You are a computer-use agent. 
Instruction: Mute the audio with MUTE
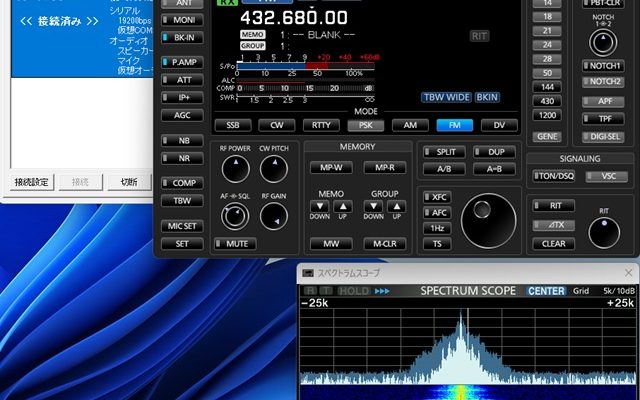click(235, 244)
